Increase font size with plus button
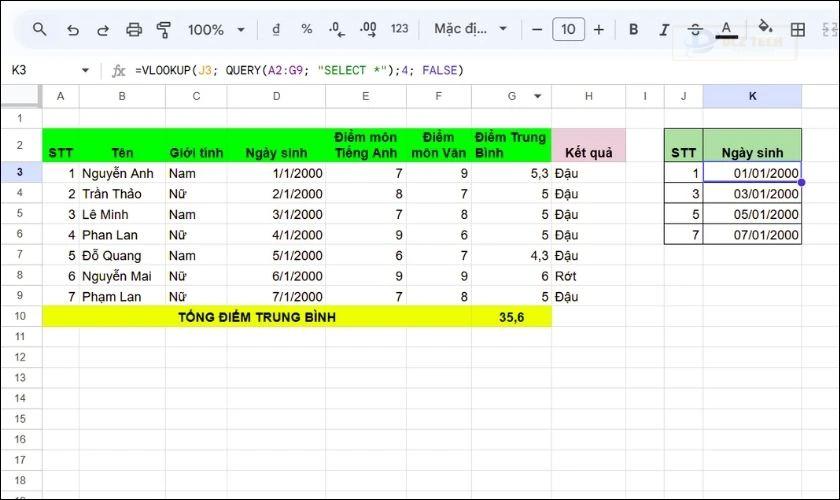 click(x=599, y=29)
